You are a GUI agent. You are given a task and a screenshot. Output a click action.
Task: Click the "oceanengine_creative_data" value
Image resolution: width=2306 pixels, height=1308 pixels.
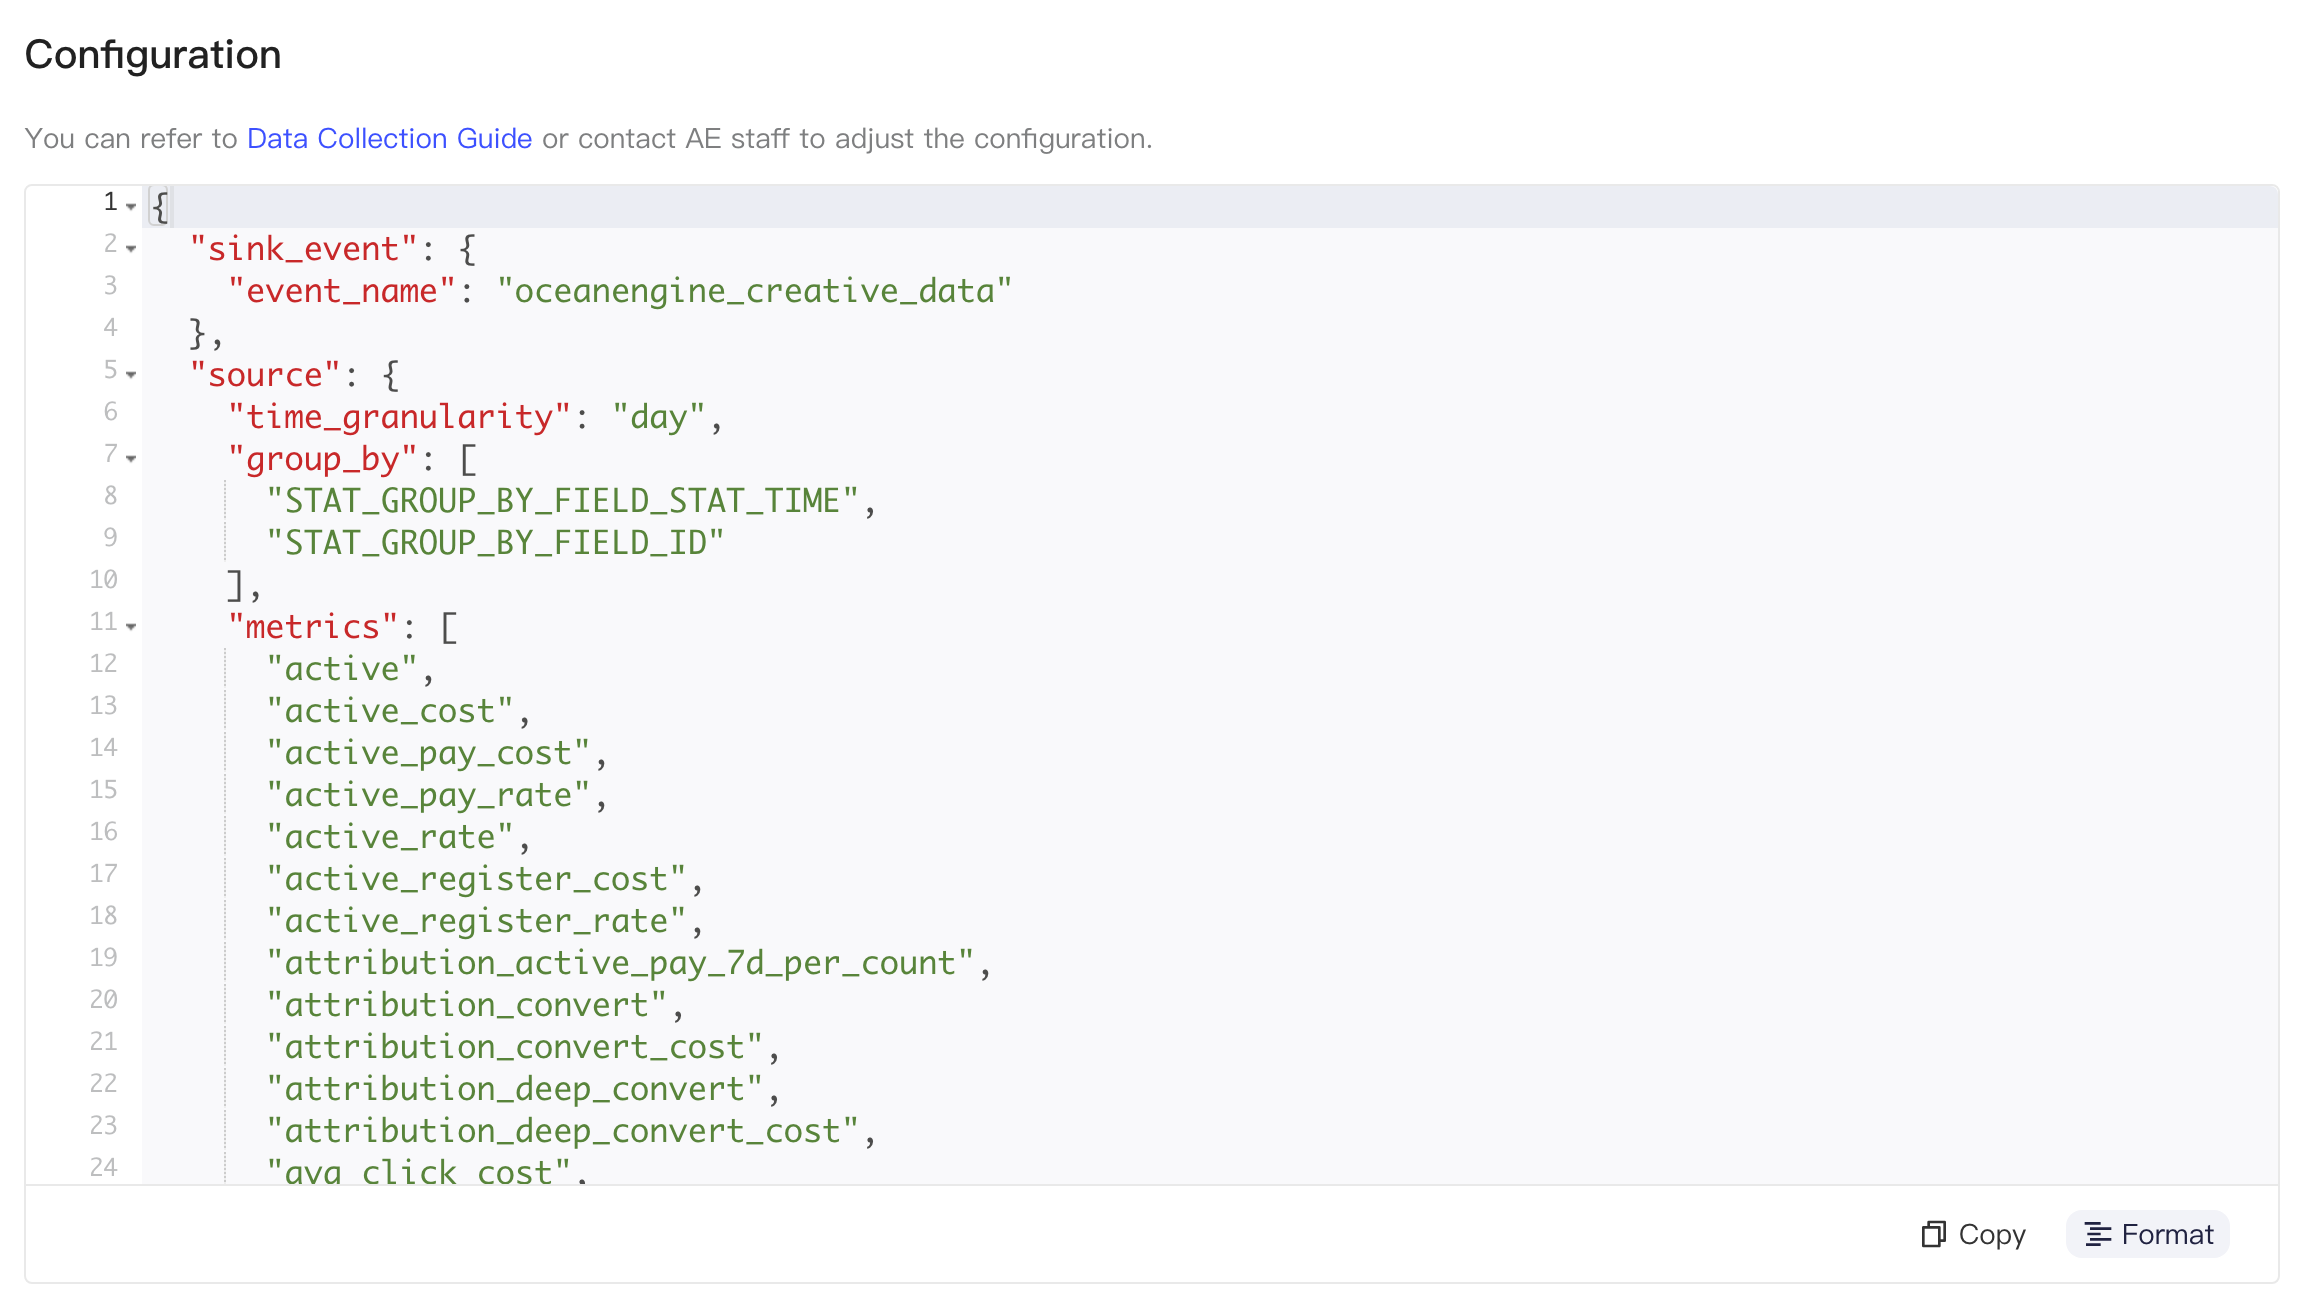(x=755, y=291)
